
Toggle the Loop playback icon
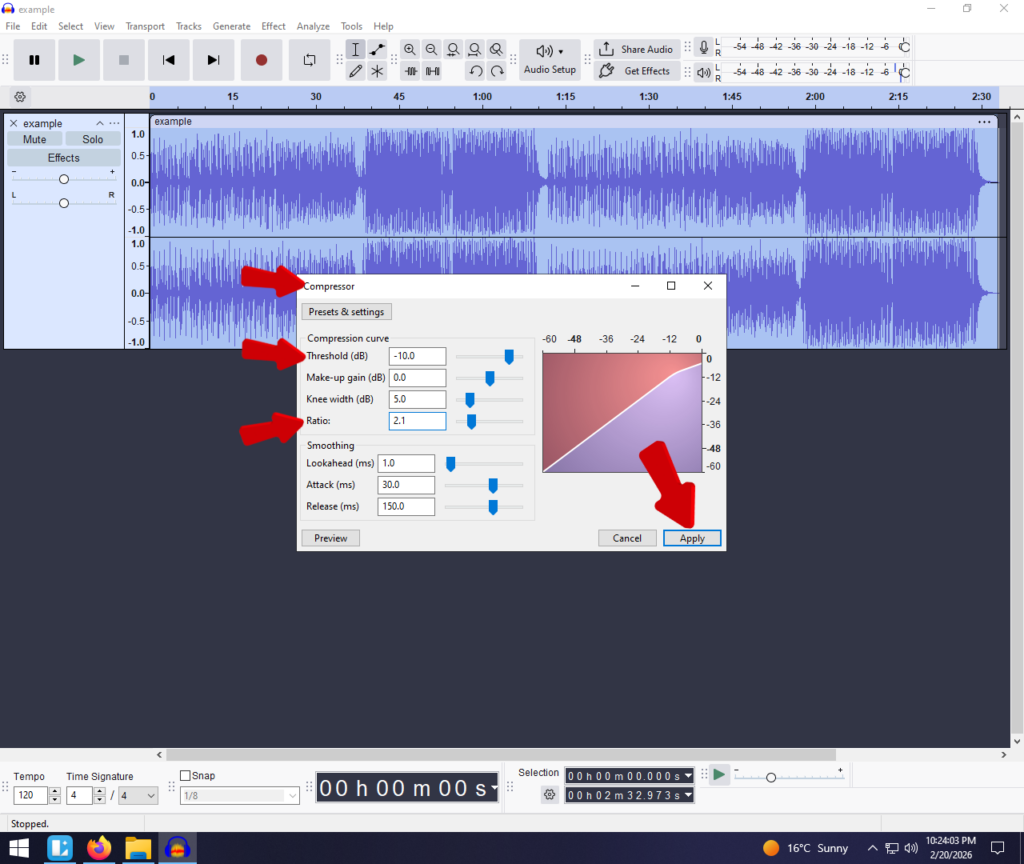[x=309, y=60]
